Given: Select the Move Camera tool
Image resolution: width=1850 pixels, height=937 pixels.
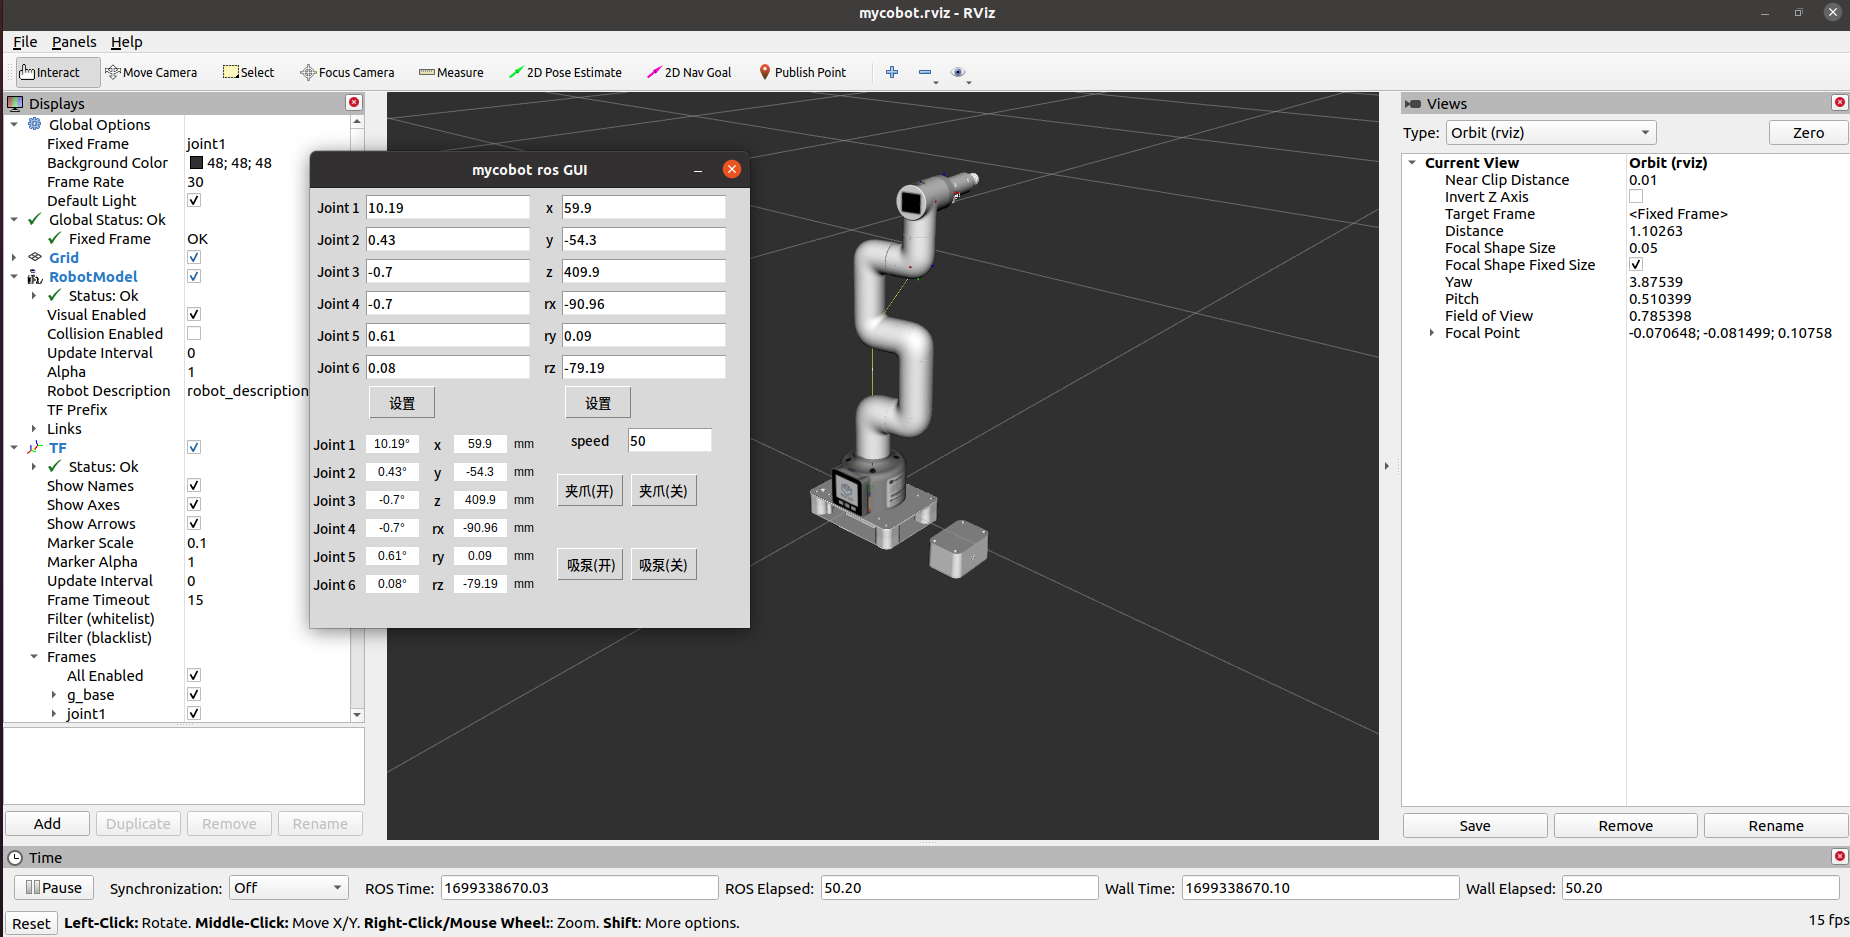Looking at the screenshot, I should tap(151, 72).
